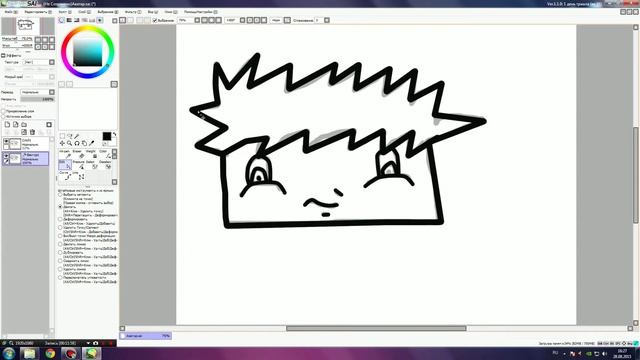Open the Вид menu

click(x=153, y=12)
